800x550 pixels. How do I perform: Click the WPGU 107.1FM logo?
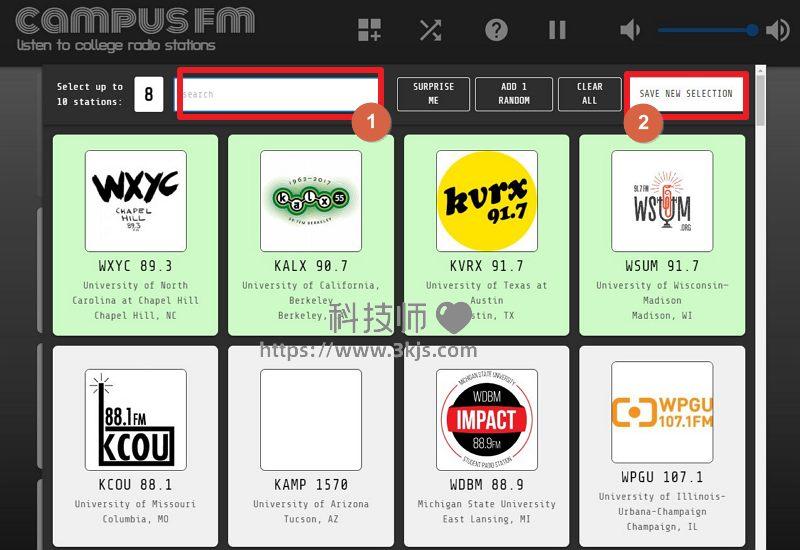[x=662, y=412]
